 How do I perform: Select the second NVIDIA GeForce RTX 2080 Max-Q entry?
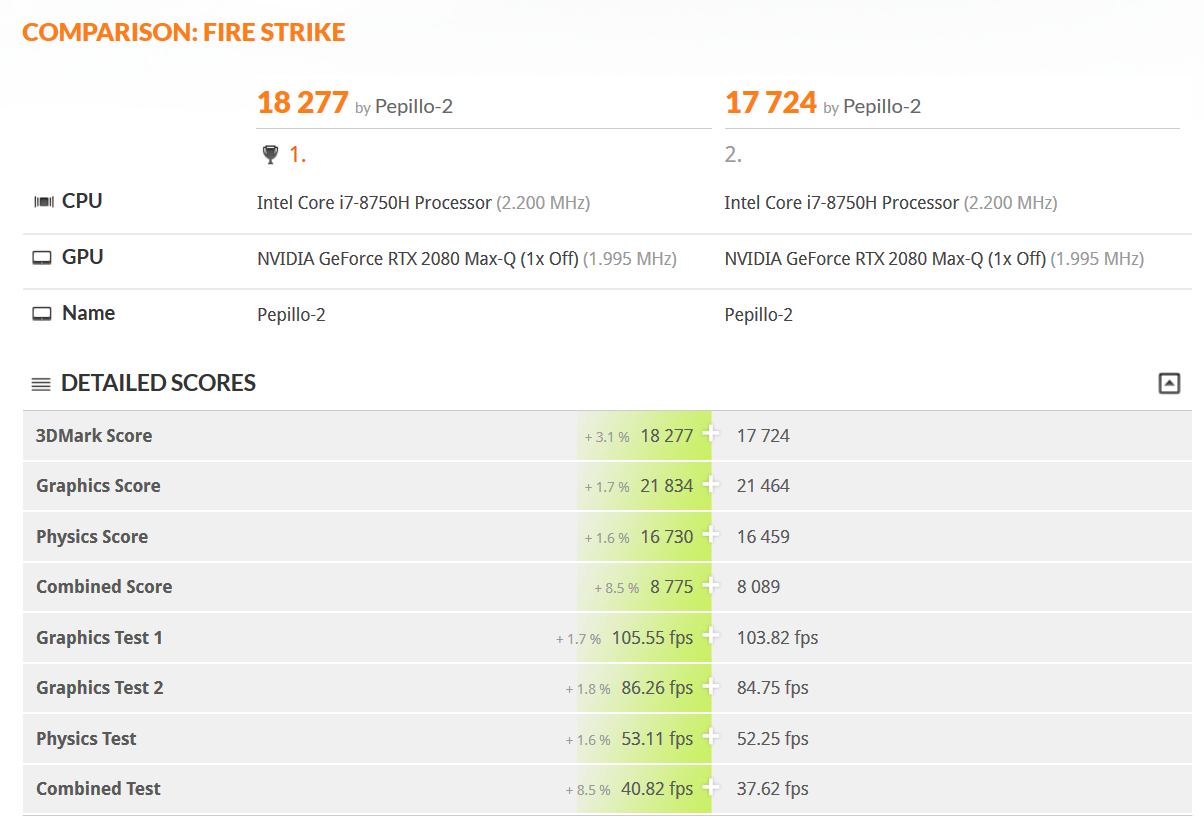(x=885, y=259)
